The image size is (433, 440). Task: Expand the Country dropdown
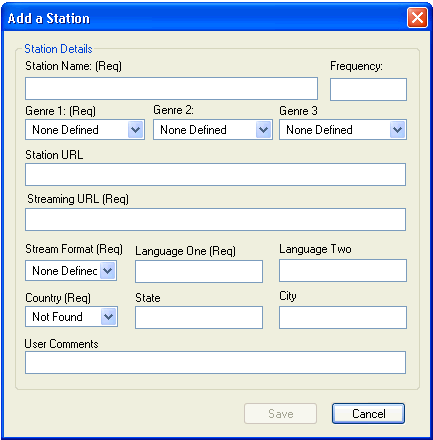click(x=71, y=316)
